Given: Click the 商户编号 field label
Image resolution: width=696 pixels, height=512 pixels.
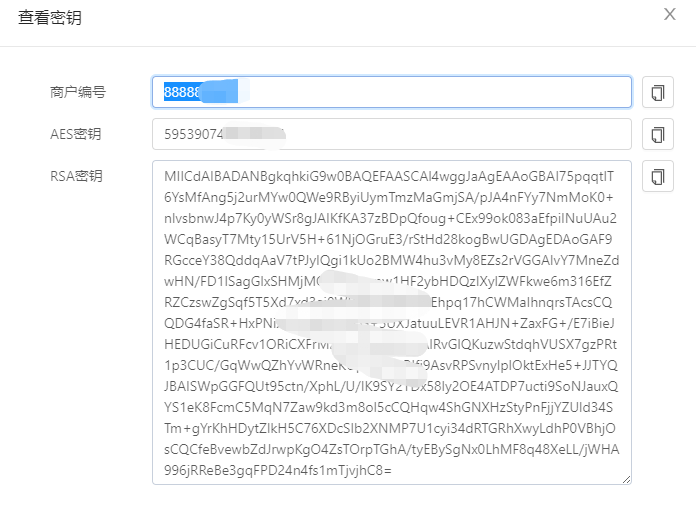Looking at the screenshot, I should (x=78, y=92).
